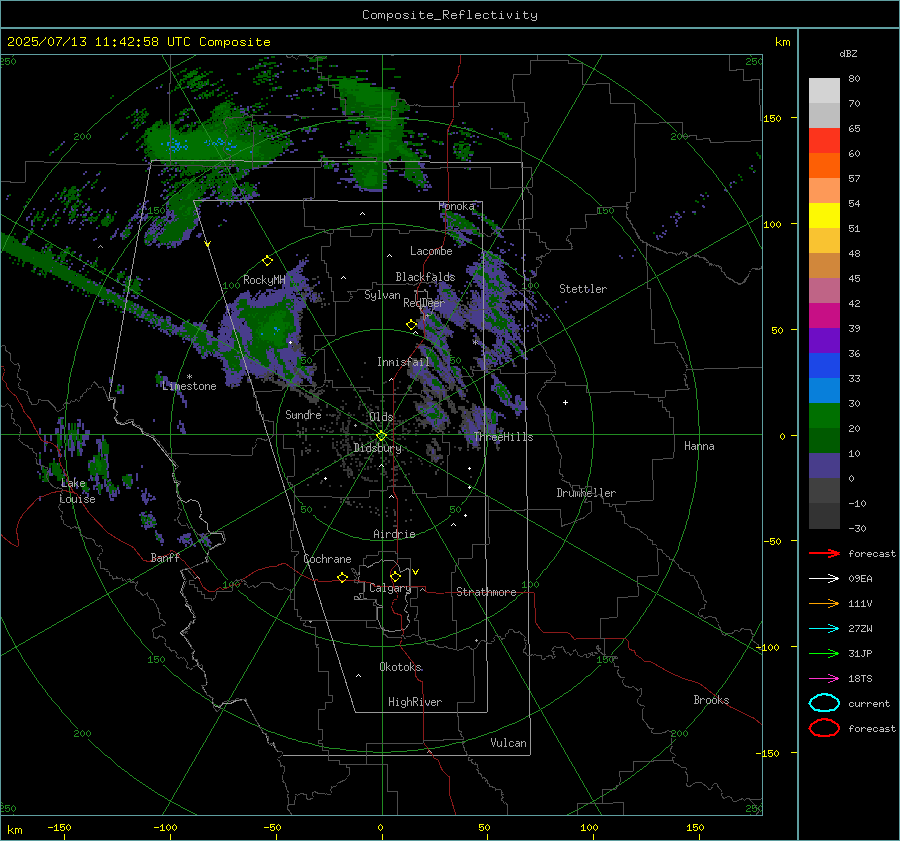Click the Blackfalds label
Screen dimensions: 900x841
425,277
